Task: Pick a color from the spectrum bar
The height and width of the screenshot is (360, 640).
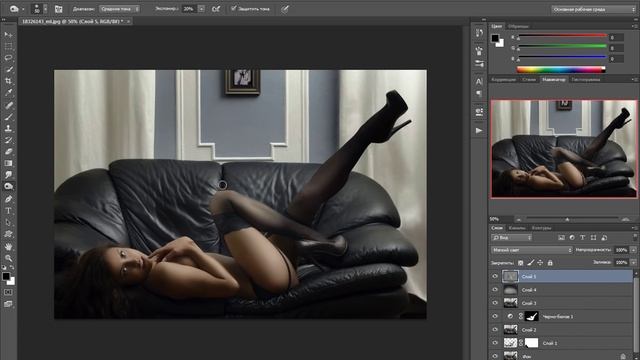Action: [x=561, y=70]
